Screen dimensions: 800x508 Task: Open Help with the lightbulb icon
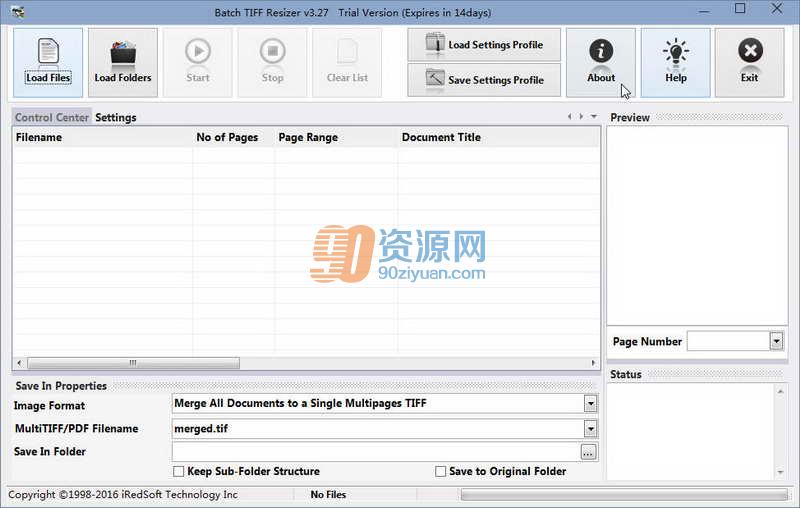[x=676, y=62]
